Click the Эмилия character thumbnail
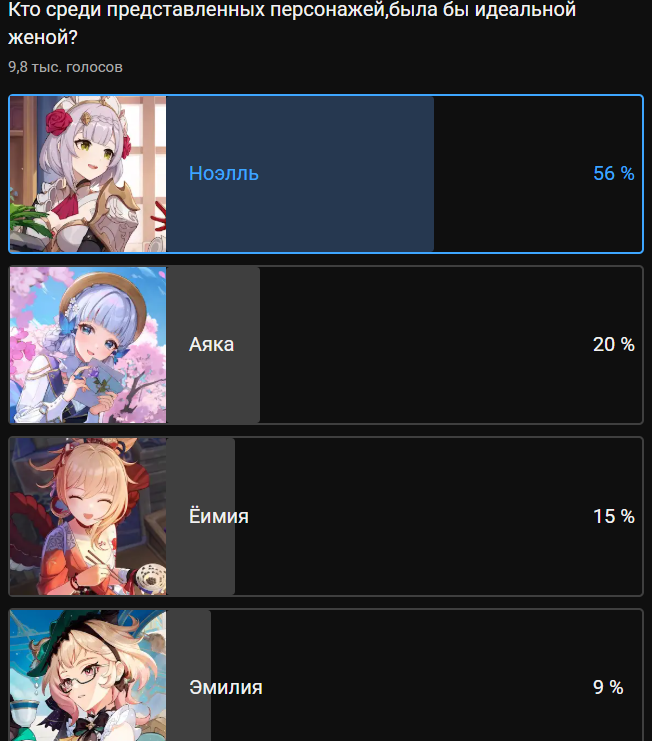652x741 pixels. (x=88, y=677)
